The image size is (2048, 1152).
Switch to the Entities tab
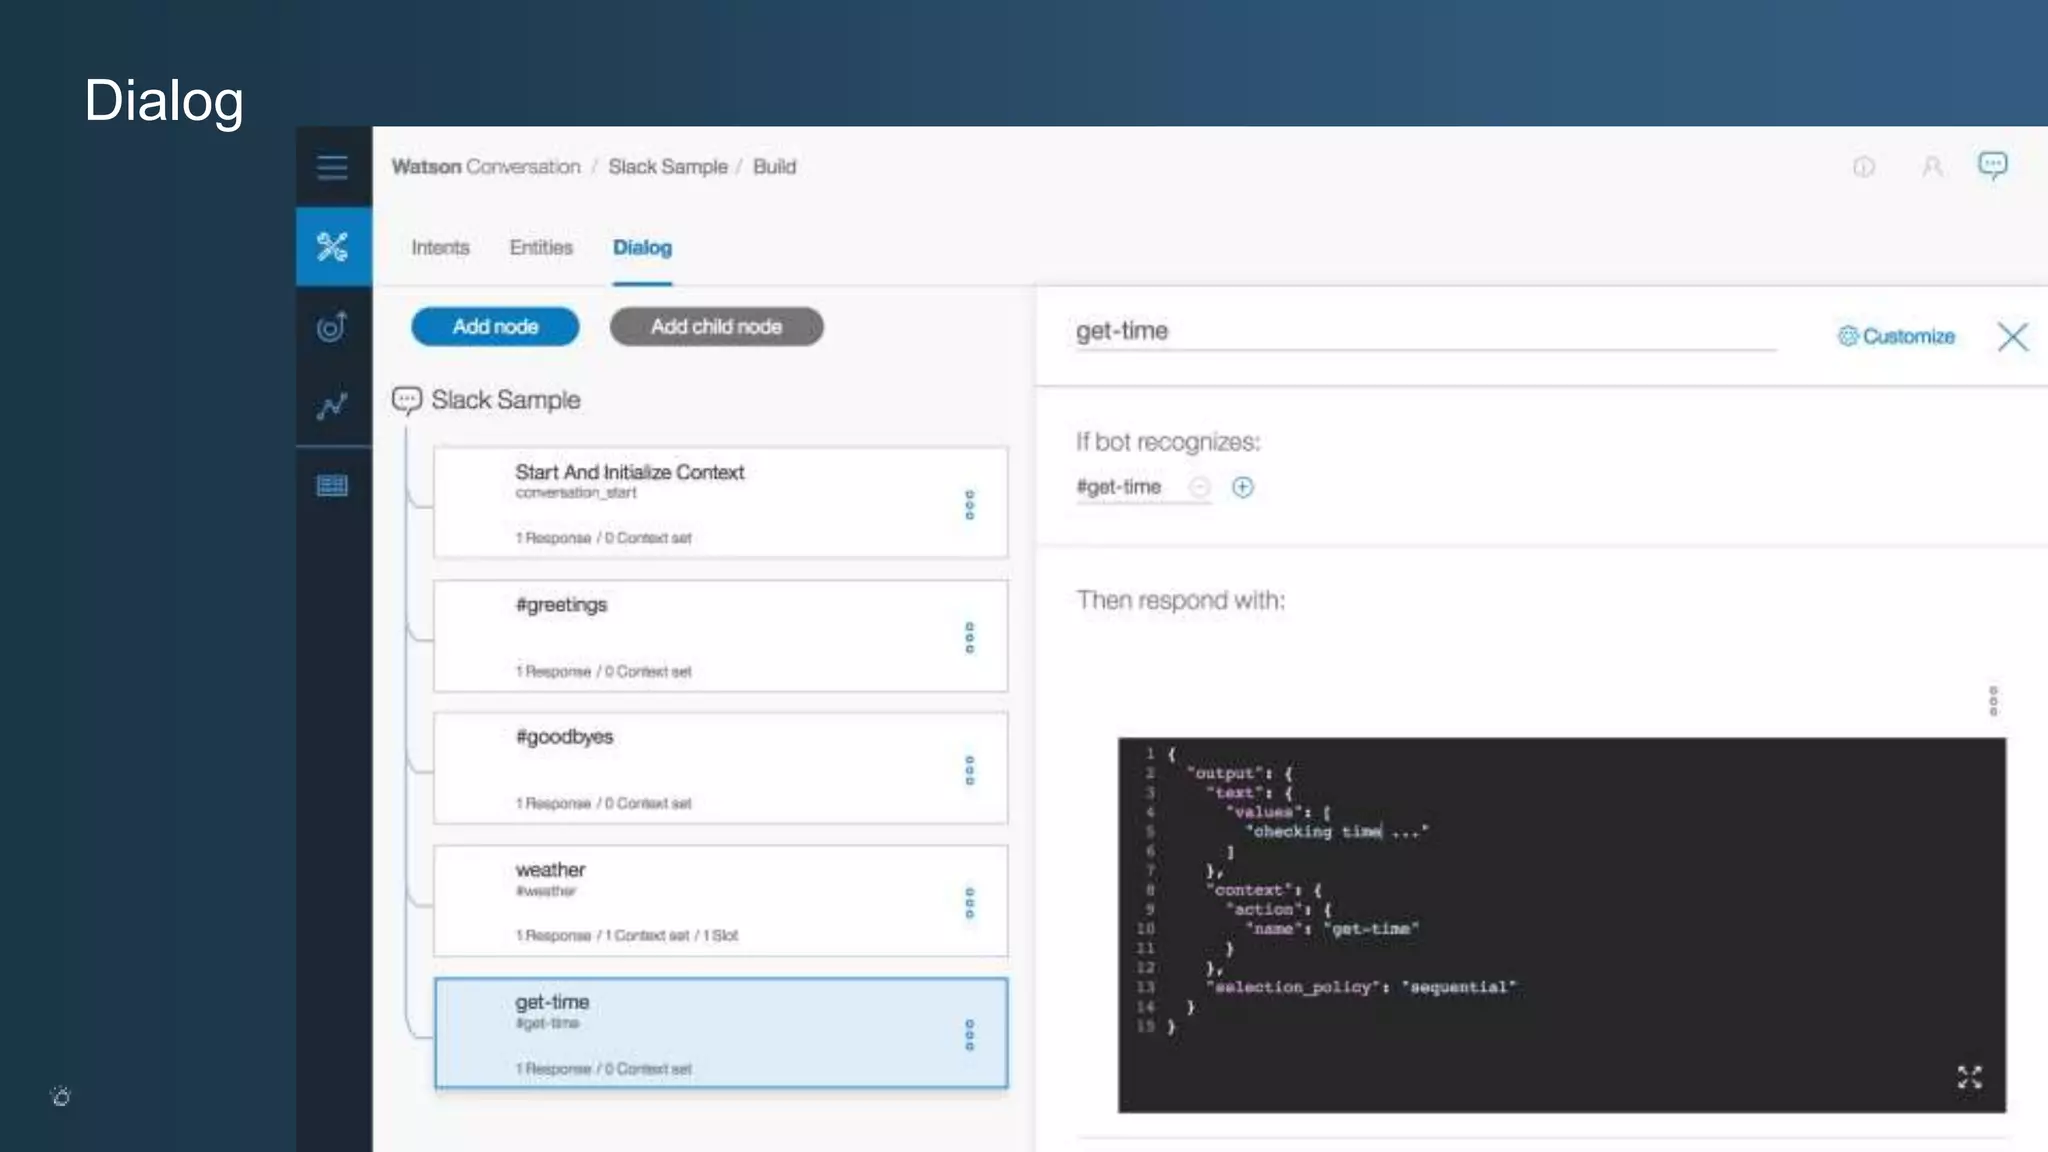541,247
